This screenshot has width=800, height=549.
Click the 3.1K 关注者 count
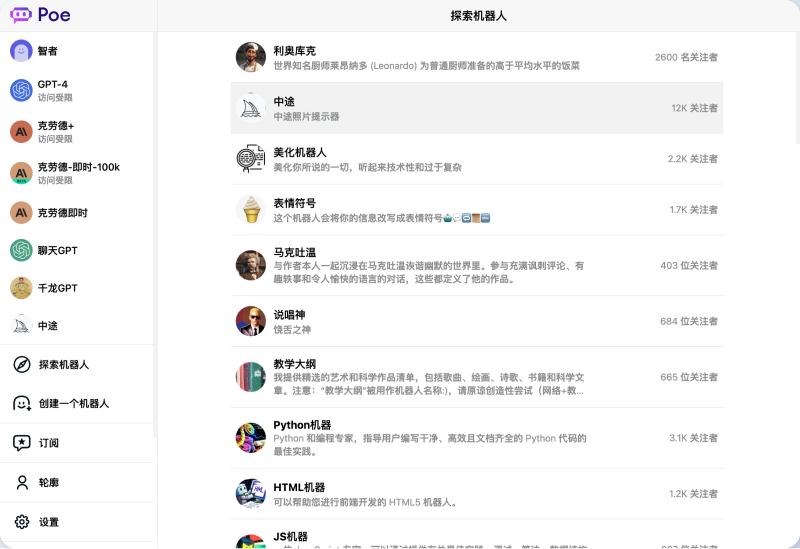(693, 438)
